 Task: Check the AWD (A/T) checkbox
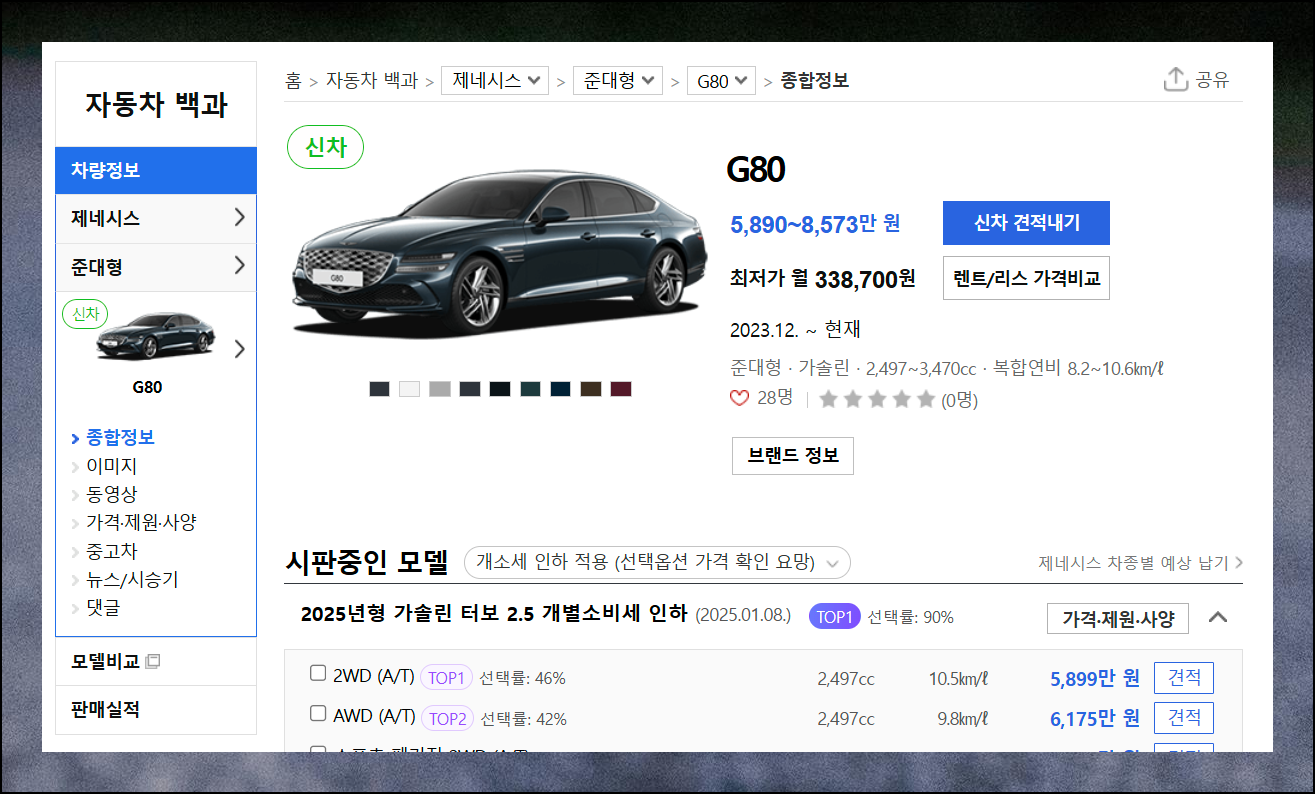(318, 713)
